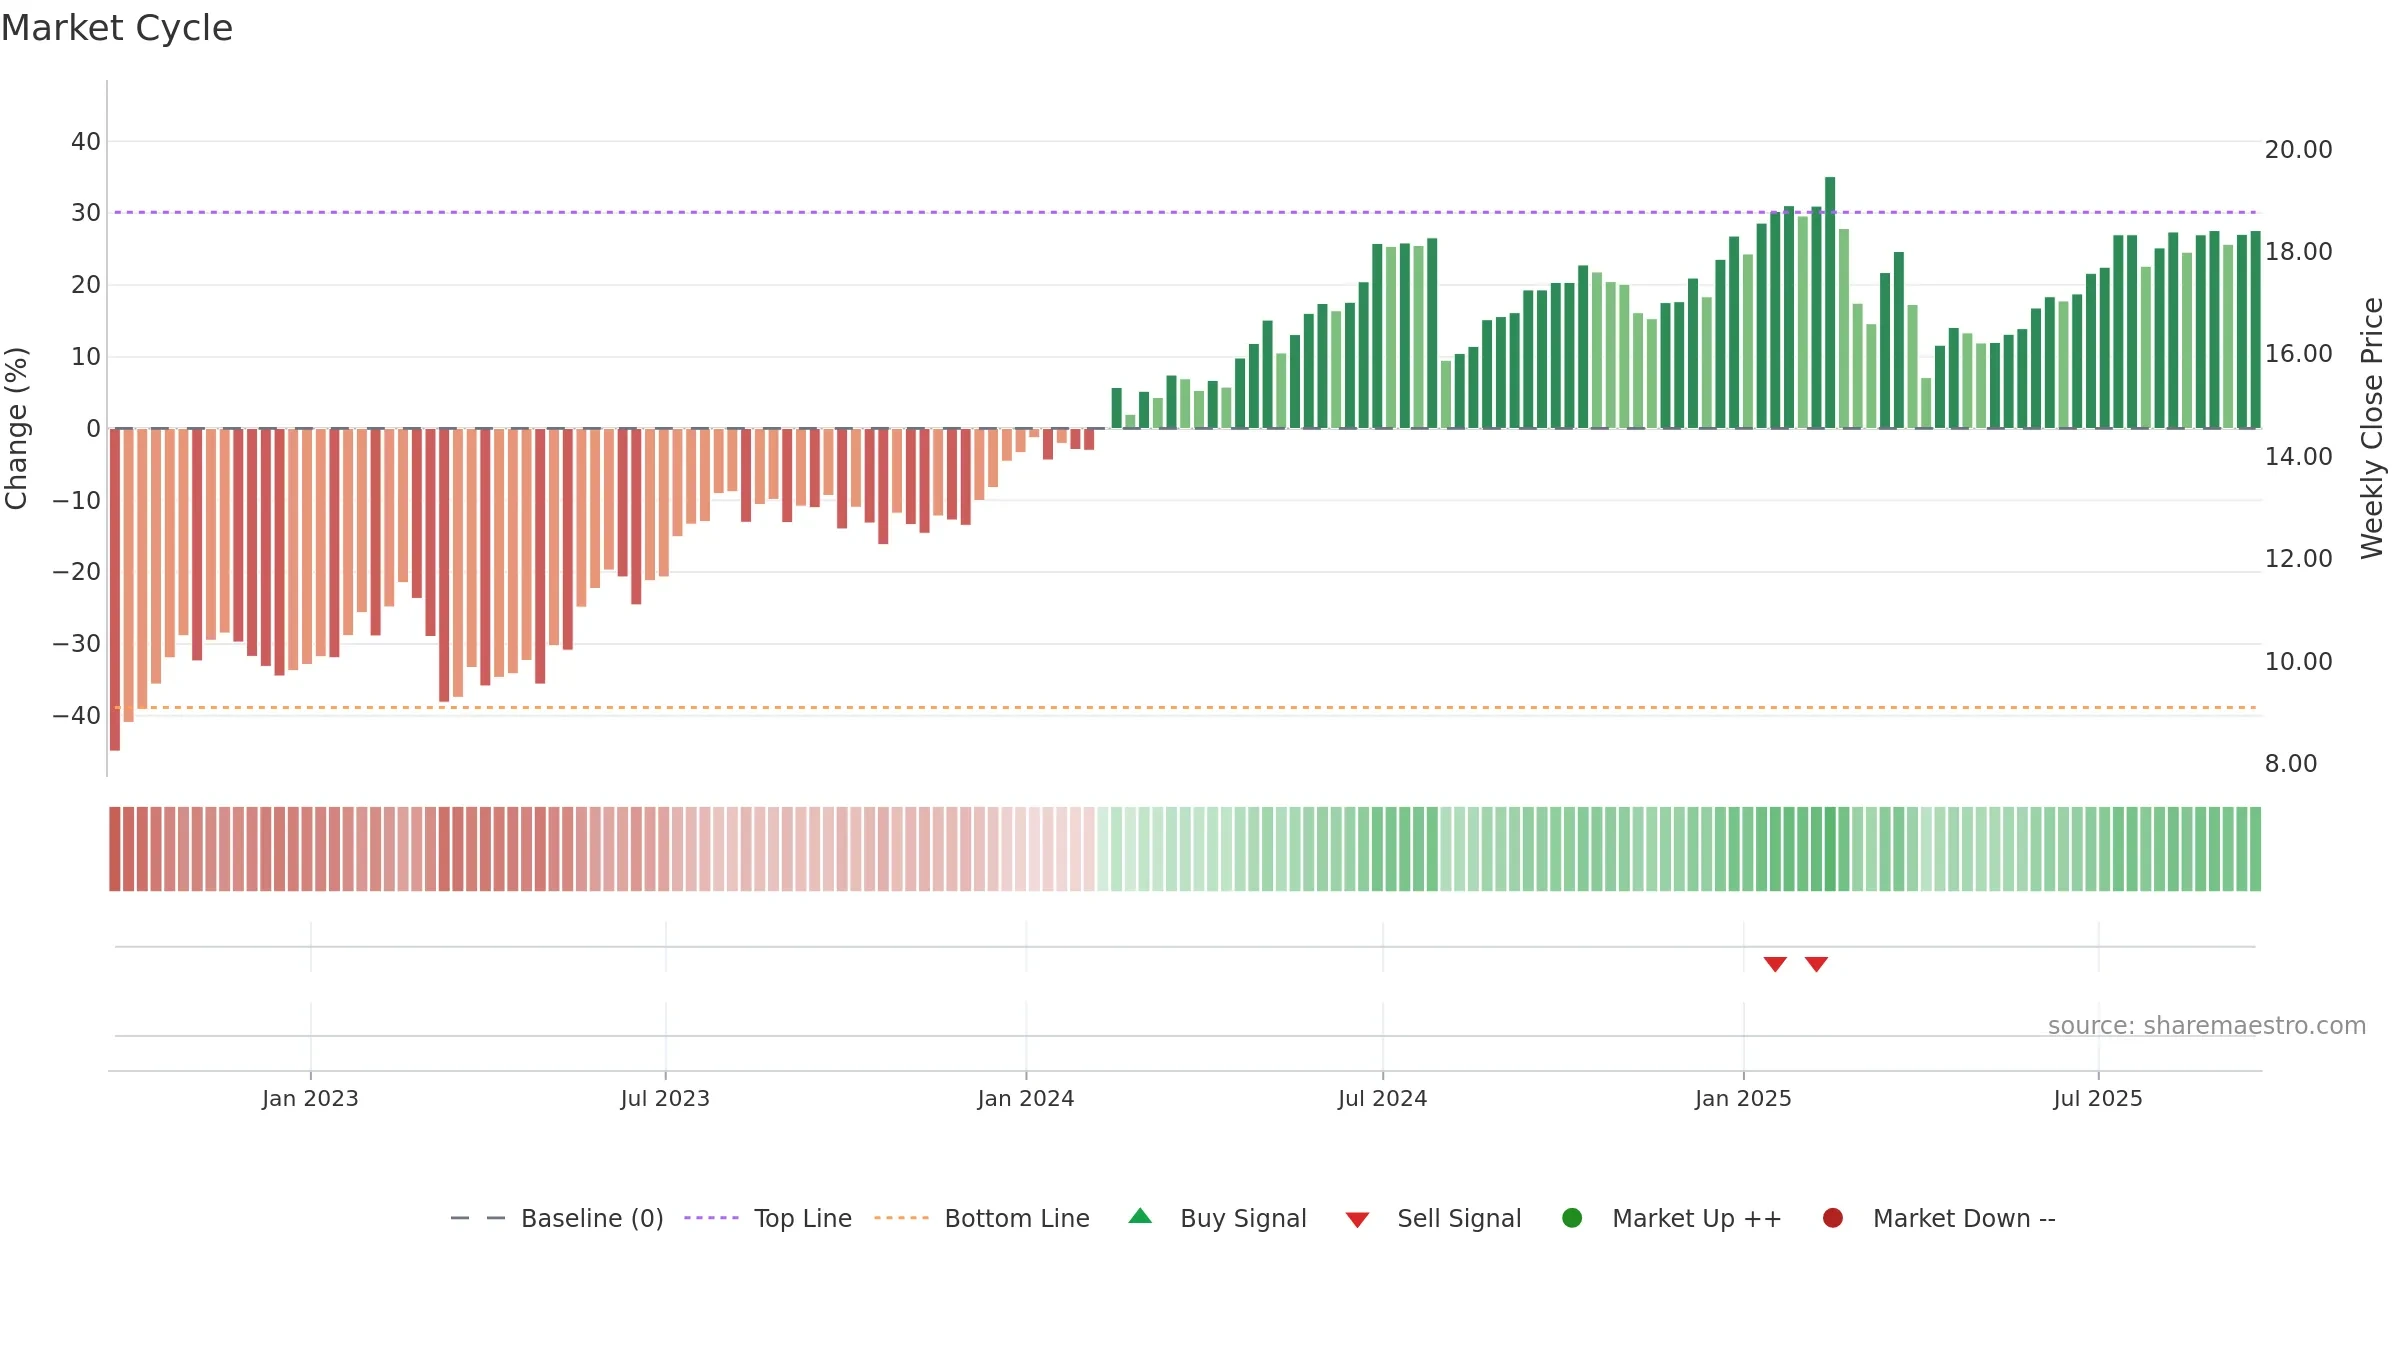Click the orange dotted Bottom Line legend swatch
The image size is (2400, 1350).
901,1218
